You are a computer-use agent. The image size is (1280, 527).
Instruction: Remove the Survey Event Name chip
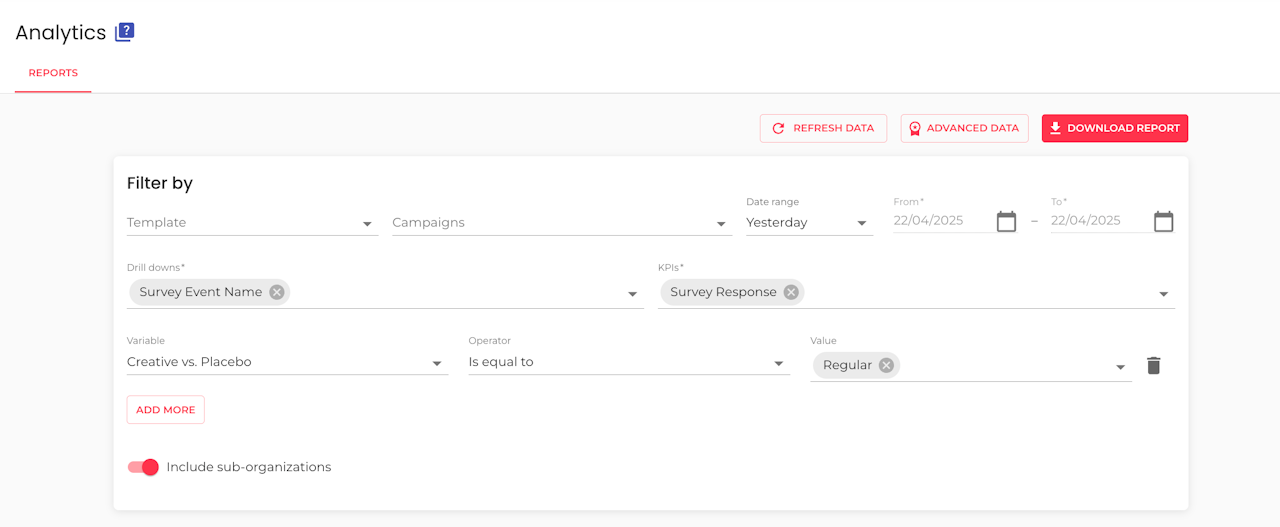point(277,292)
